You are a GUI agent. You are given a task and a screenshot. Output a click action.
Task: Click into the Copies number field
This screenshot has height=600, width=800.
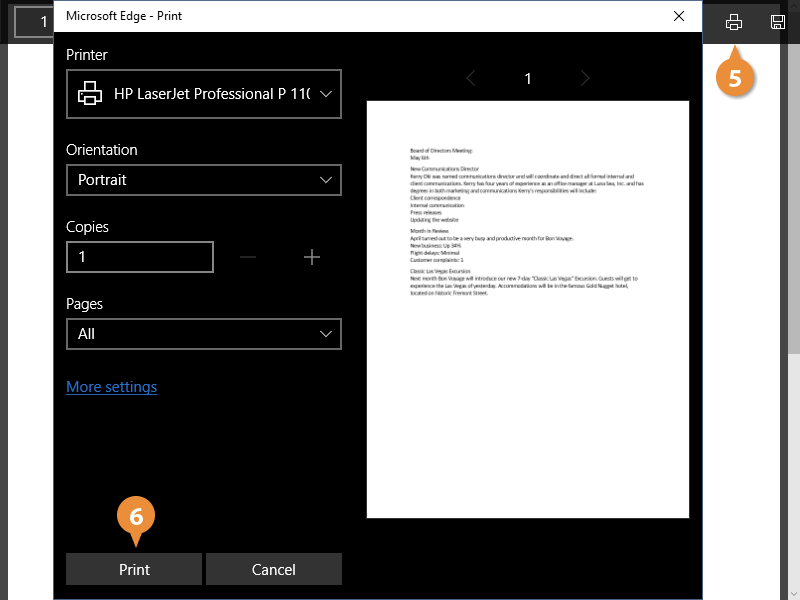click(140, 258)
